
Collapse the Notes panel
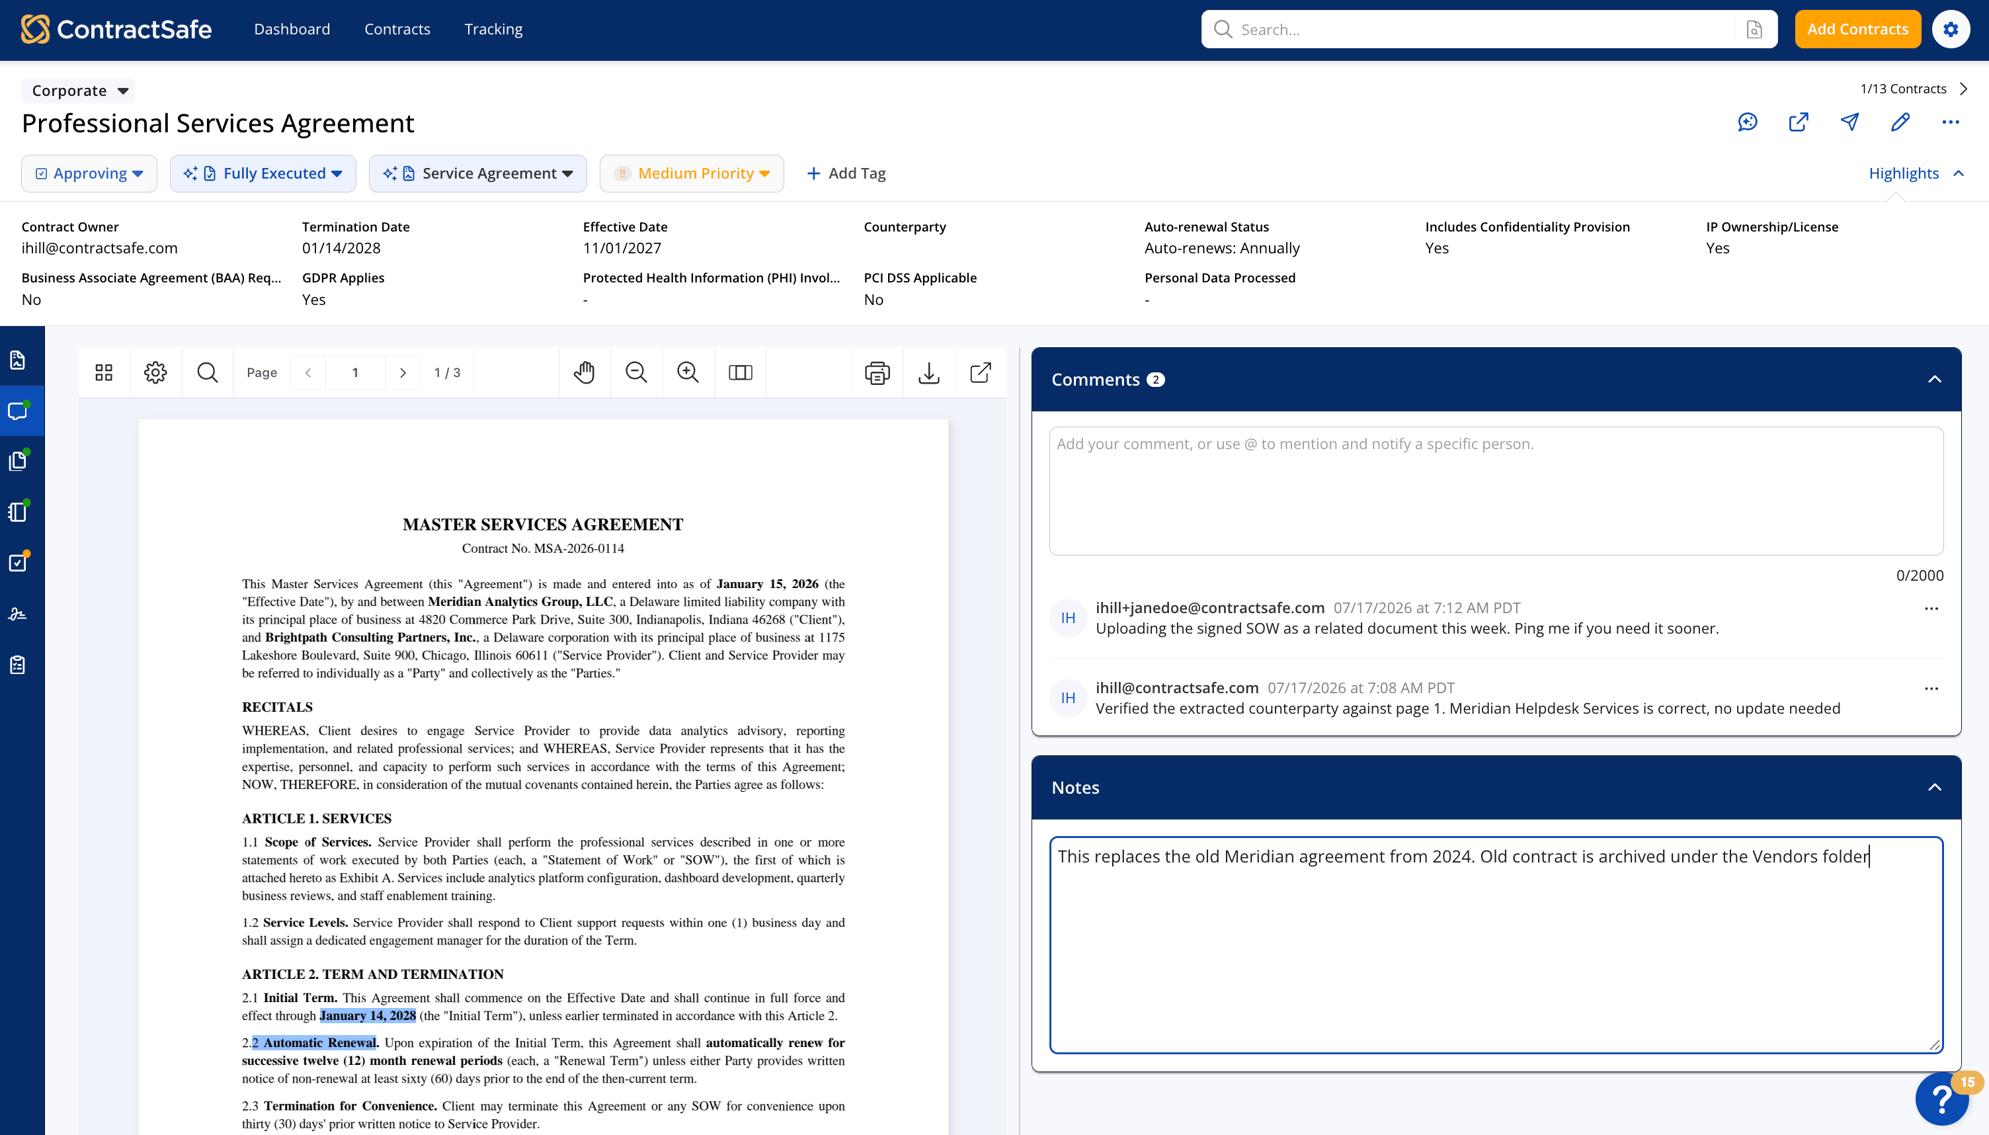(x=1934, y=787)
